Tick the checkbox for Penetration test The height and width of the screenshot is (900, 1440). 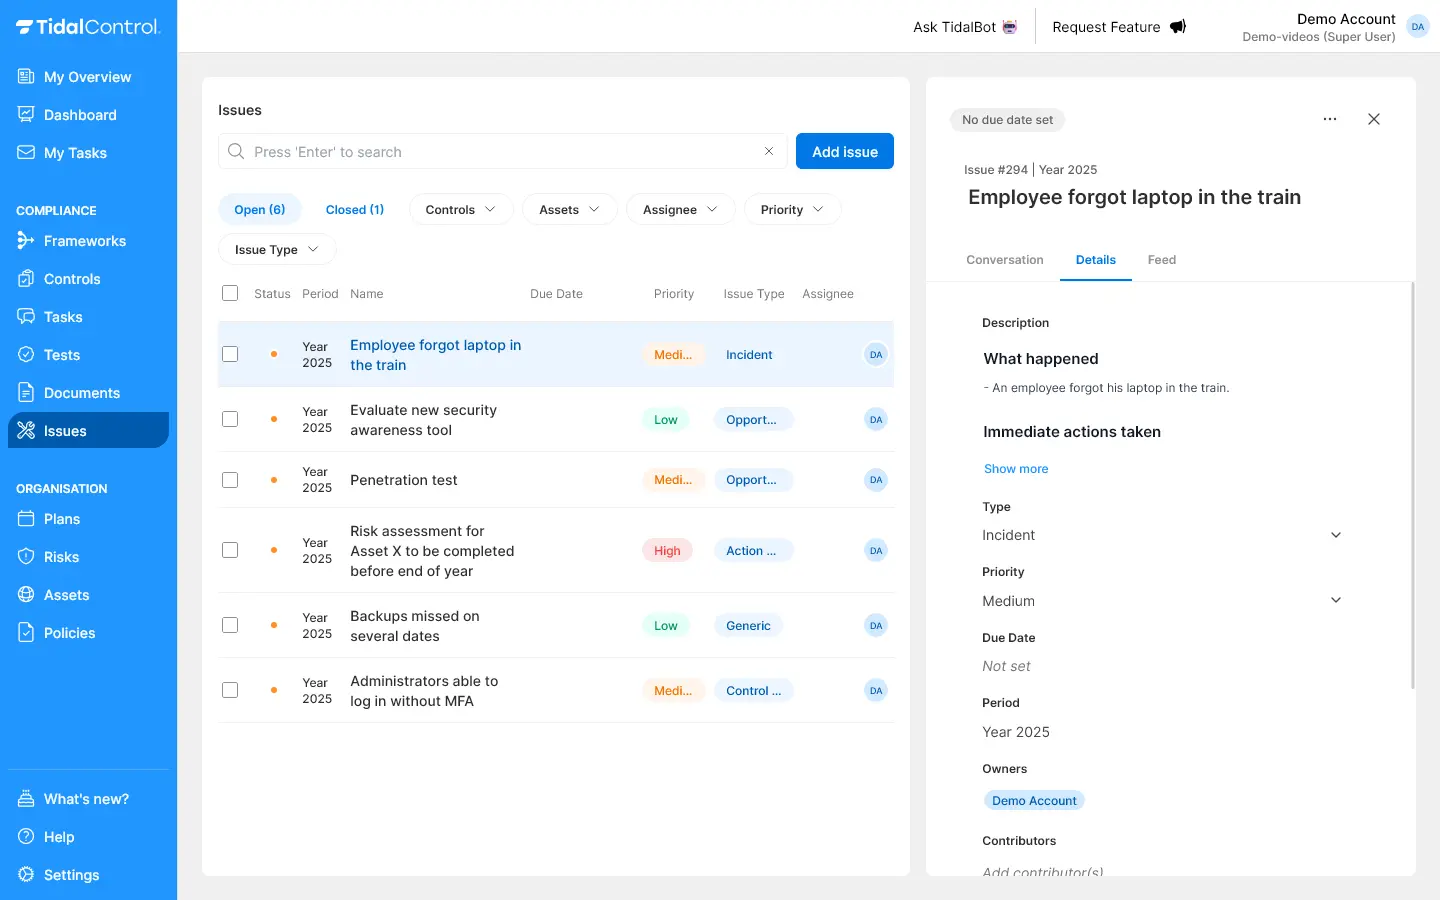tap(230, 480)
